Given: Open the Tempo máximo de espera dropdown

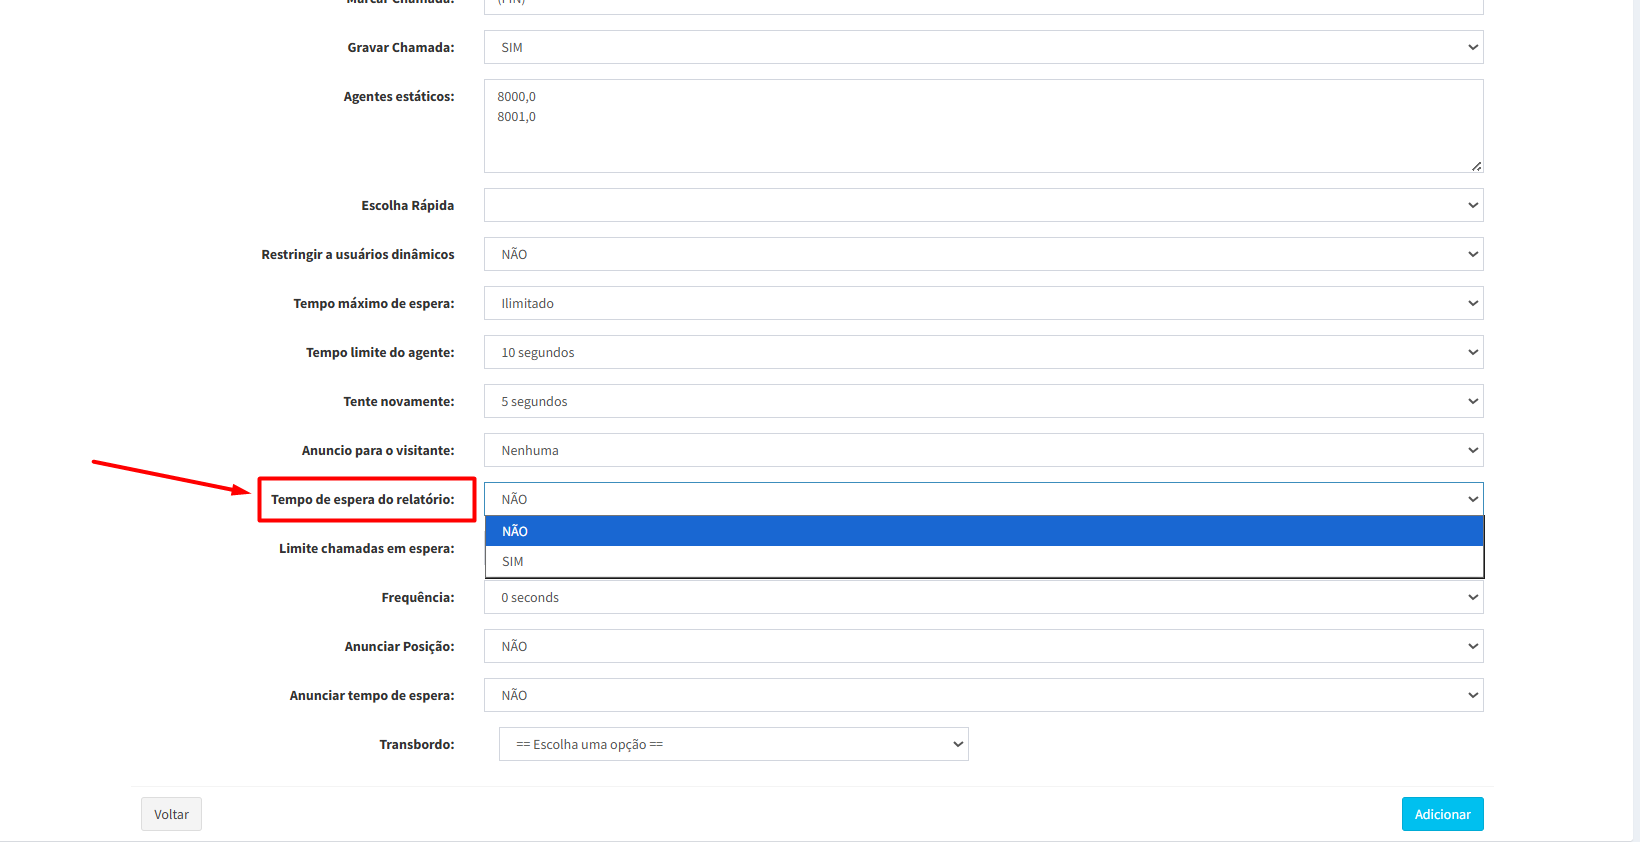Looking at the screenshot, I should click(982, 303).
